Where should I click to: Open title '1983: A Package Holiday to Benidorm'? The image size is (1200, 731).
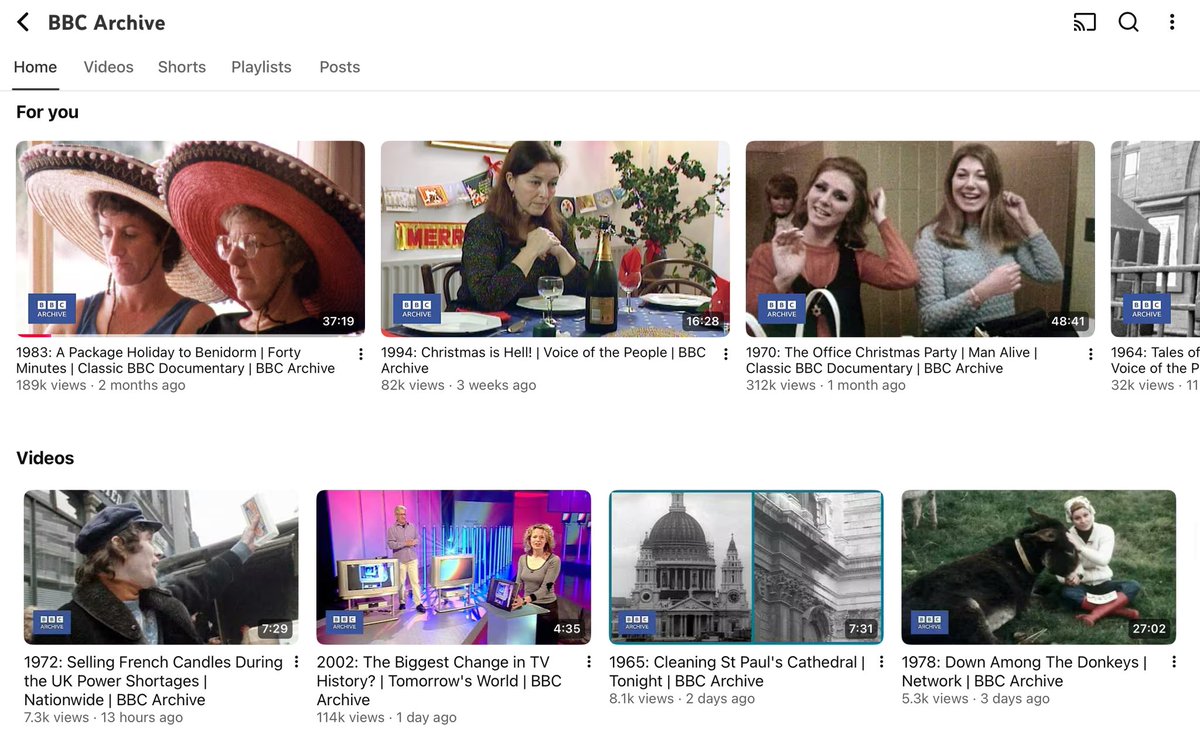(176, 360)
